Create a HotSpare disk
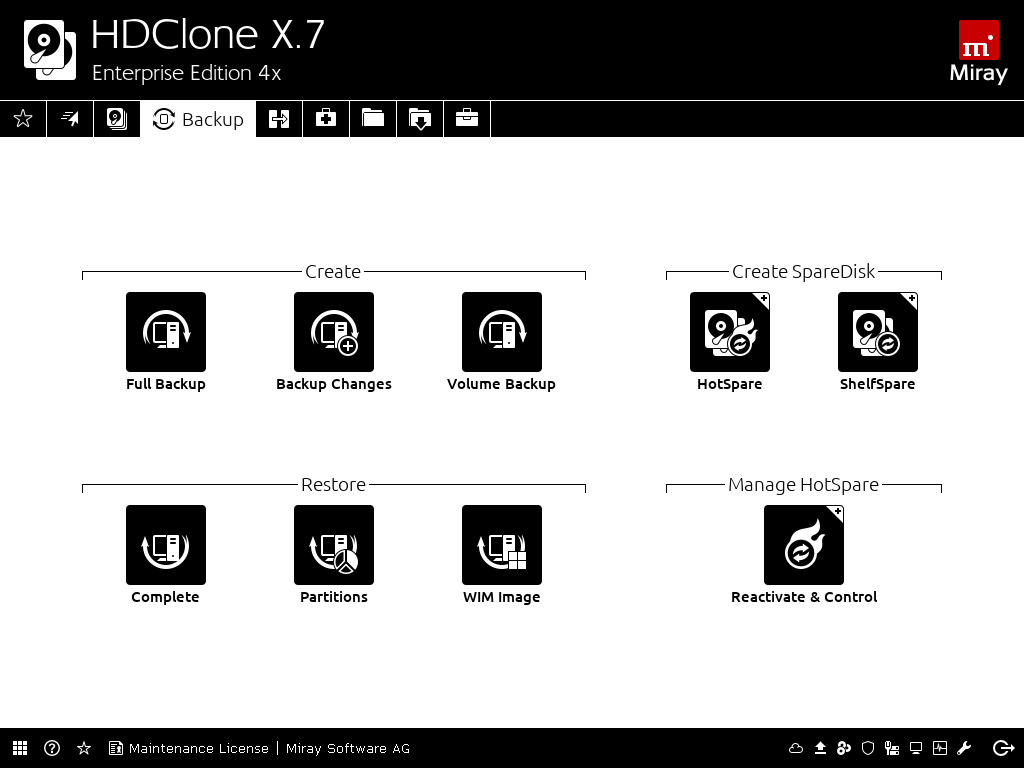 point(730,332)
